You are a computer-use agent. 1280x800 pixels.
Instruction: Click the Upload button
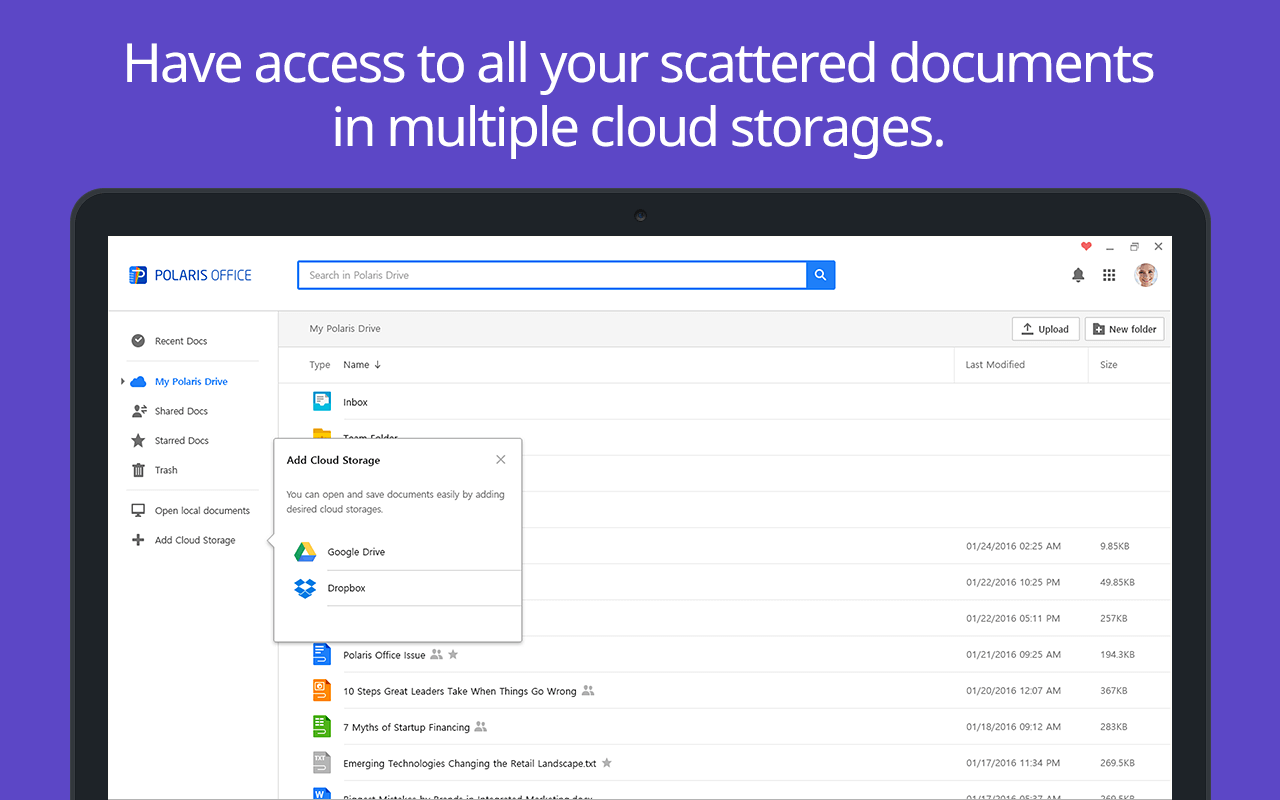click(1045, 329)
